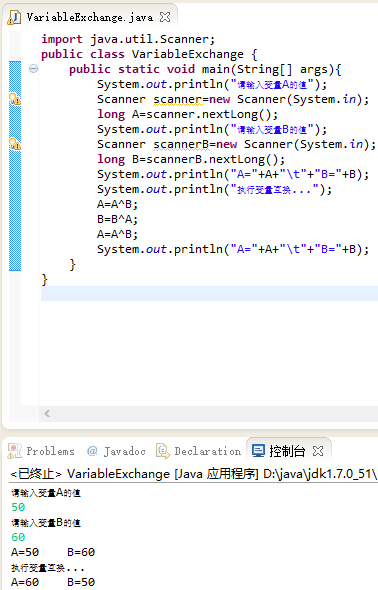Click the highlighted empty line in editor
The width and height of the screenshot is (378, 590).
point(209,293)
